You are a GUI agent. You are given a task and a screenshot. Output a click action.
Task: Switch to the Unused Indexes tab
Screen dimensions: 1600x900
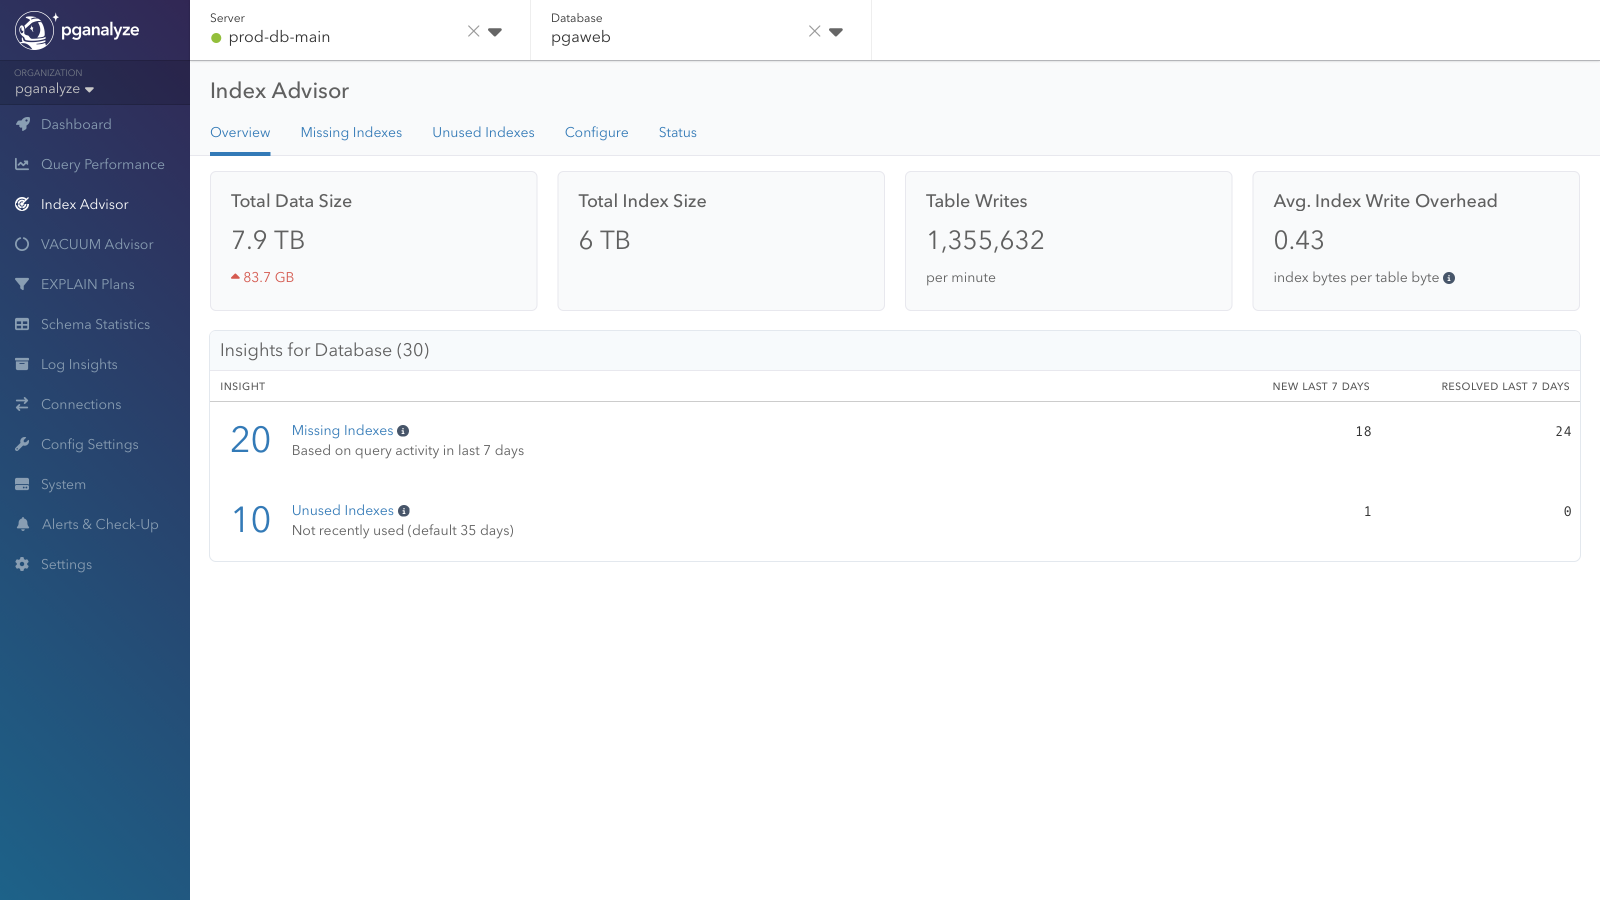483,132
